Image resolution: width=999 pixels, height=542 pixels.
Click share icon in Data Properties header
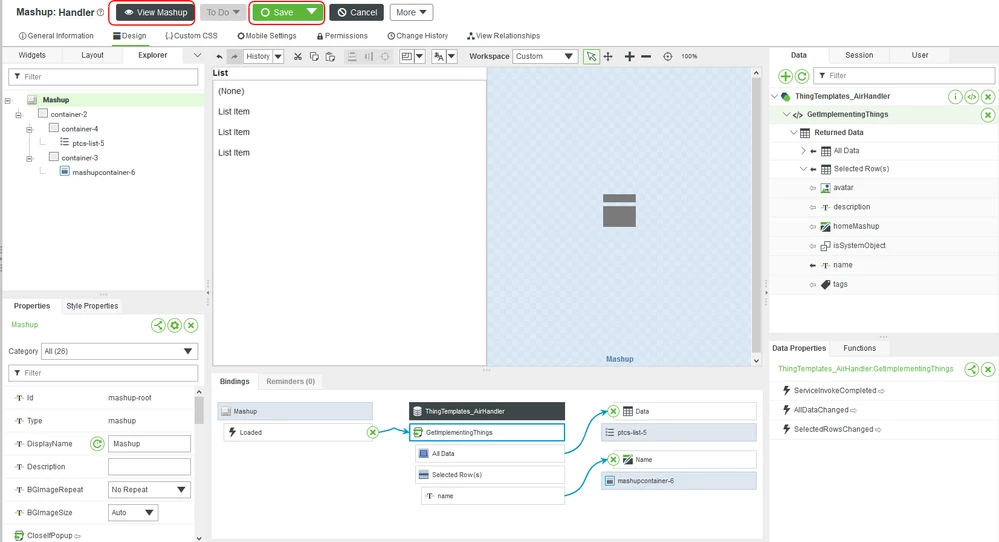972,369
